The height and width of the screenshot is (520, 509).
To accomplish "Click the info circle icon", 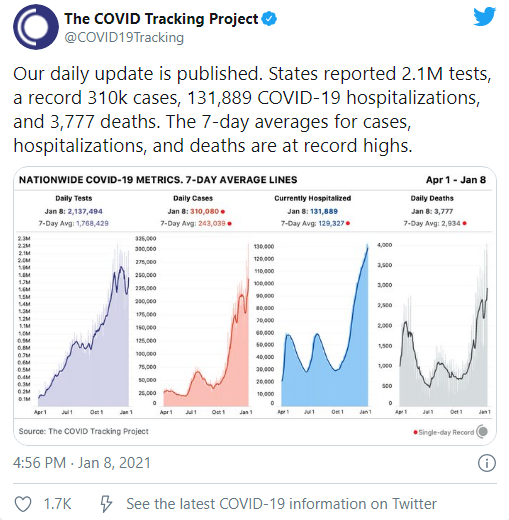I will click(x=487, y=463).
